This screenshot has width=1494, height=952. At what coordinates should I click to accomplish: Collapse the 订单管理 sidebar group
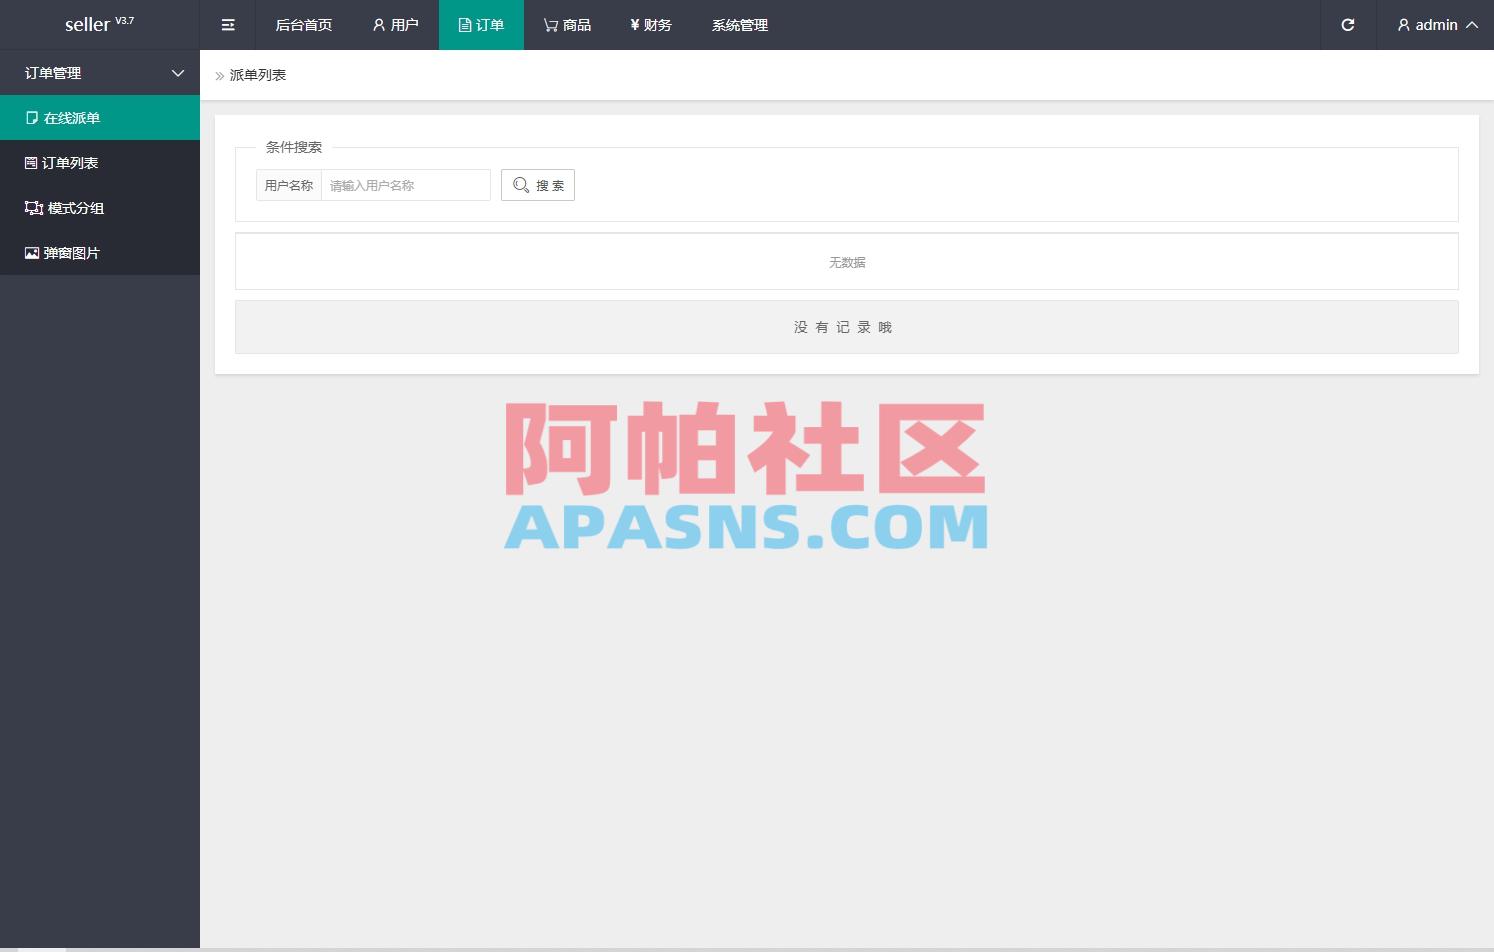[178, 73]
